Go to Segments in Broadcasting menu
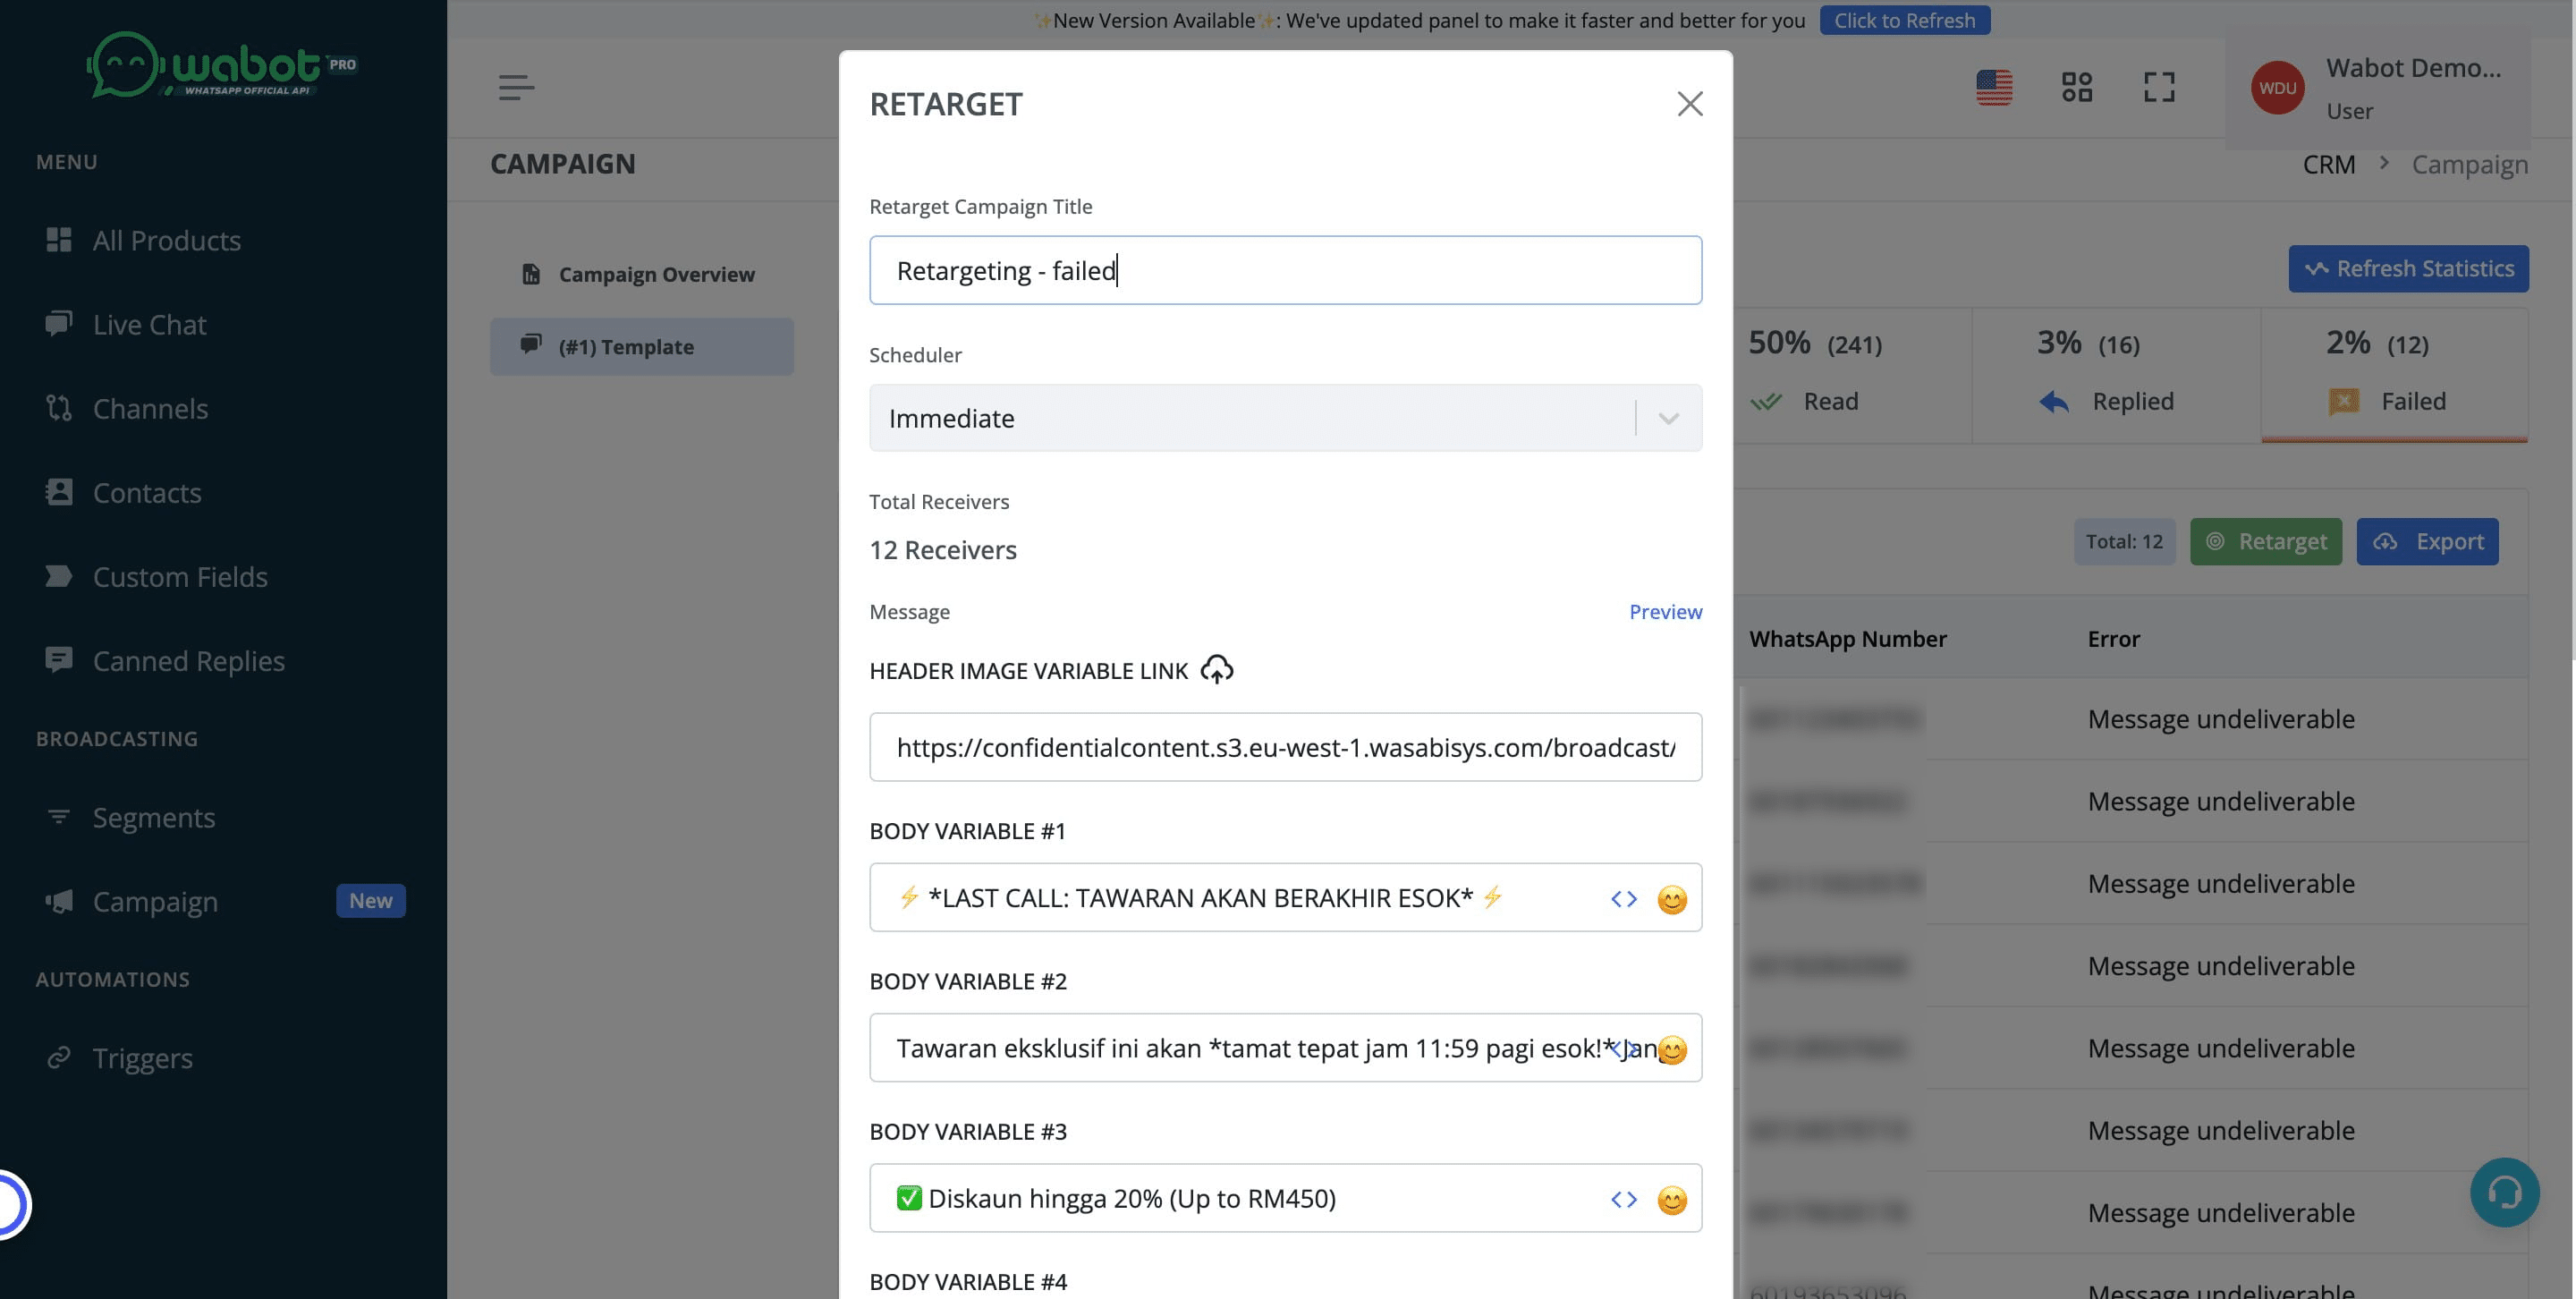The width and height of the screenshot is (2576, 1299). click(x=153, y=817)
